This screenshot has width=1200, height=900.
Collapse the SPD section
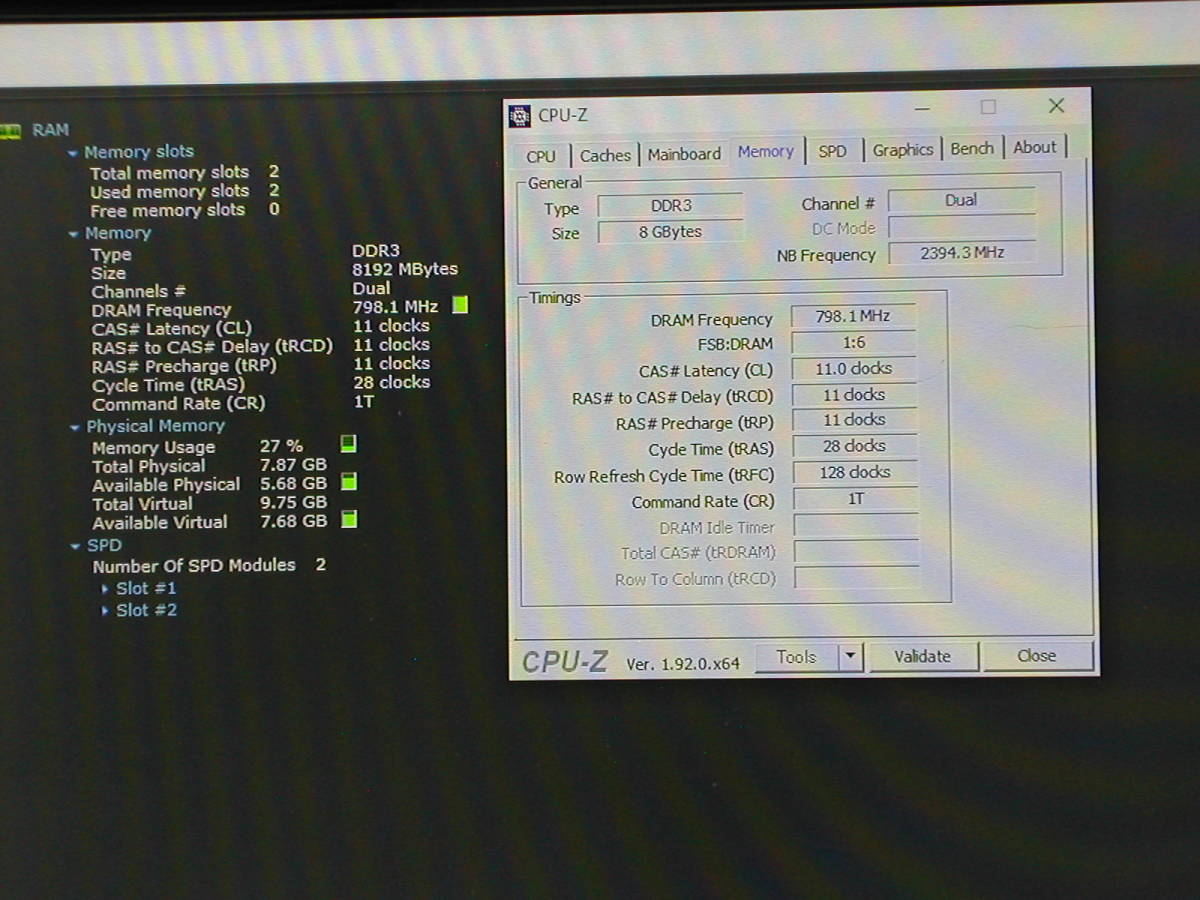76,546
